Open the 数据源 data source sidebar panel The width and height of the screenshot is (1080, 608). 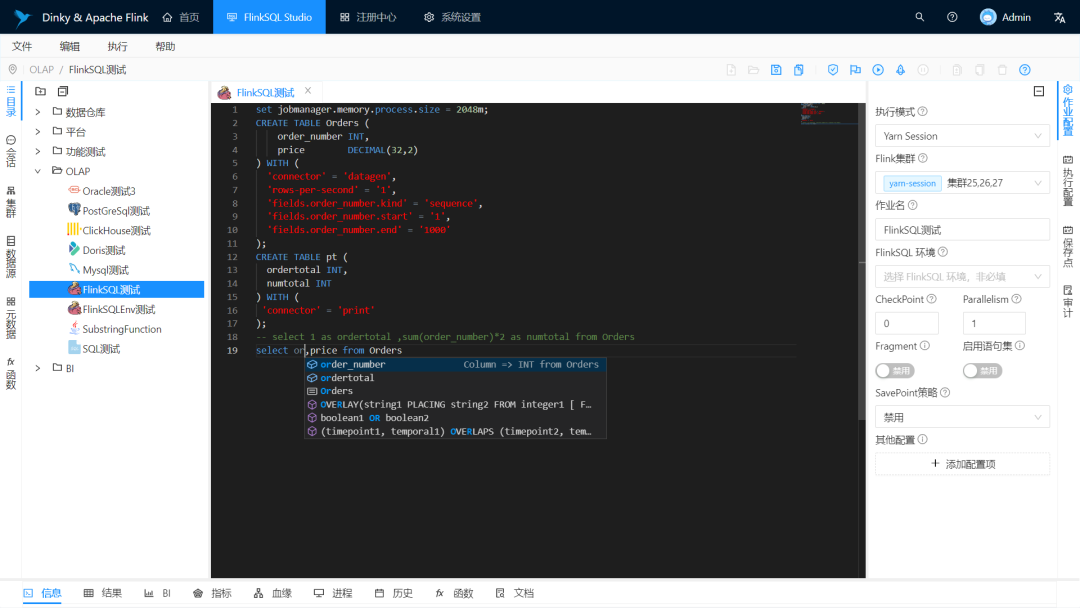[x=11, y=257]
